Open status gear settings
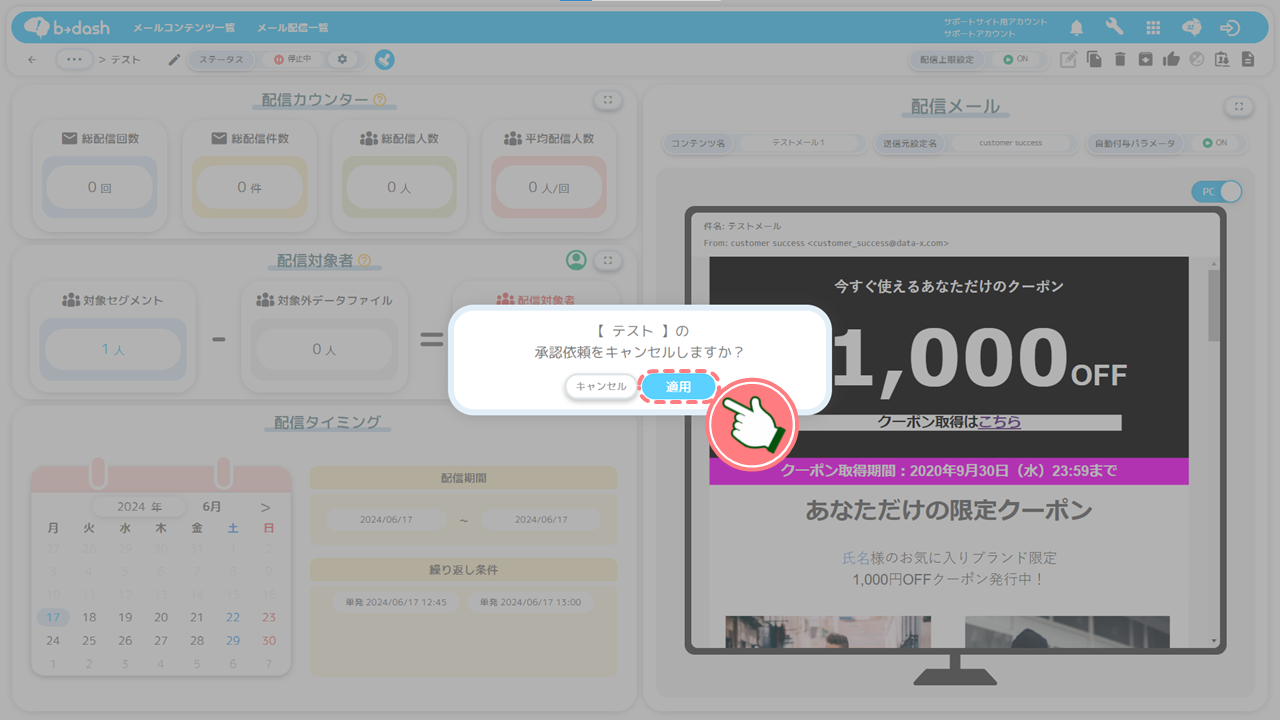The height and width of the screenshot is (720, 1280). pyautogui.click(x=343, y=60)
